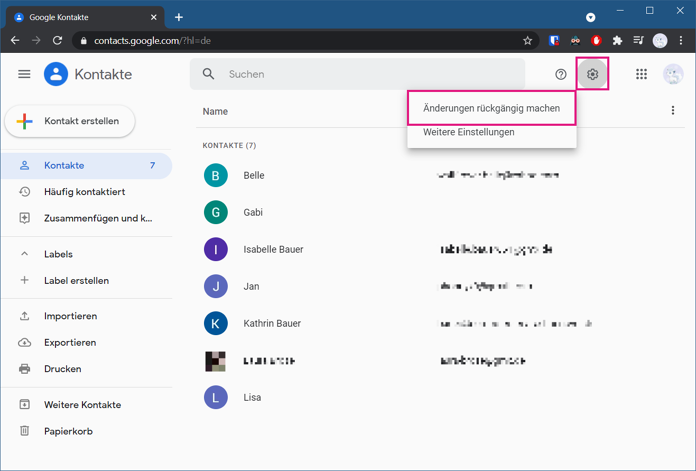Click the Papierkorb trash icon

[24, 431]
